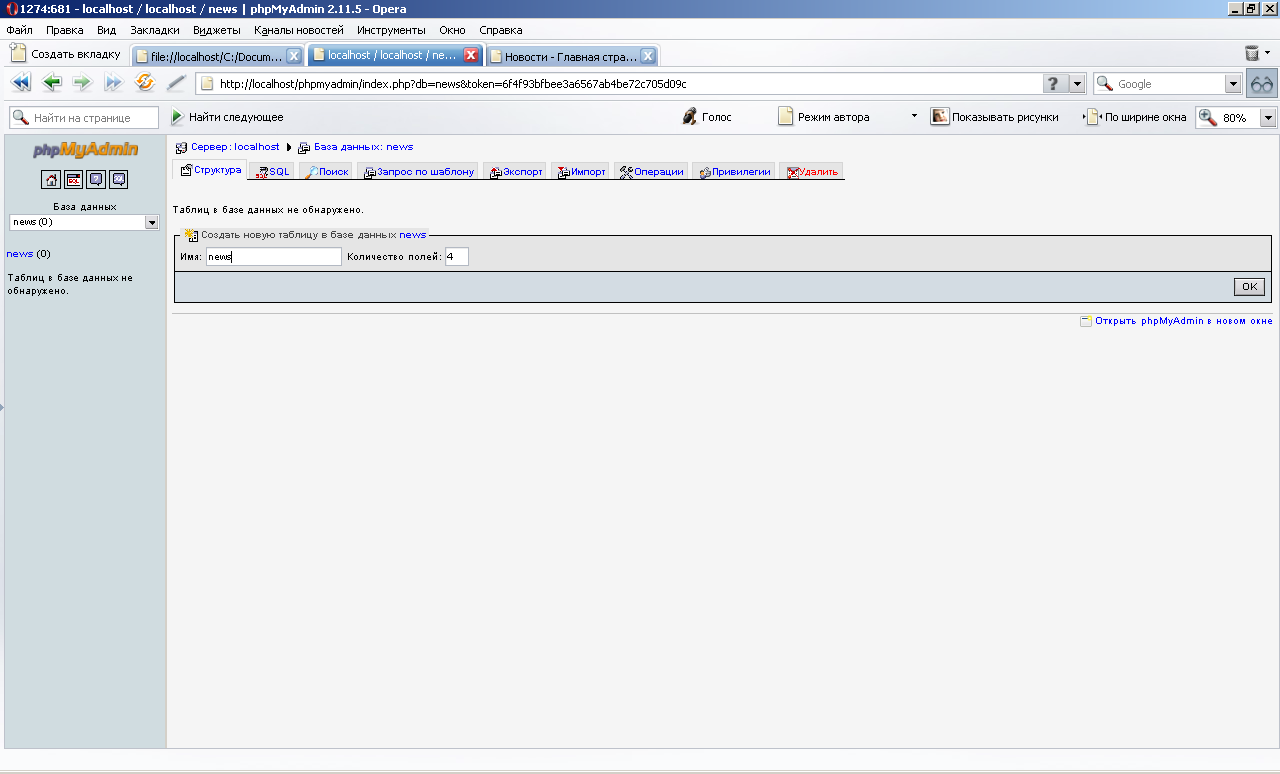1280x774 pixels.
Task: Select the red Удалить tab
Action: coord(812,171)
